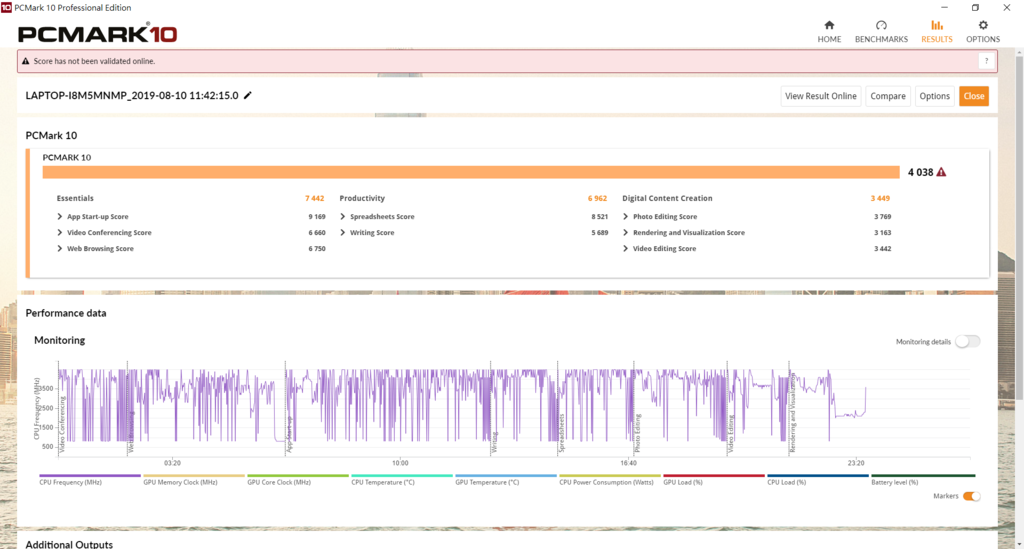
Task: Click the PCMark 10 logo
Action: (97, 33)
